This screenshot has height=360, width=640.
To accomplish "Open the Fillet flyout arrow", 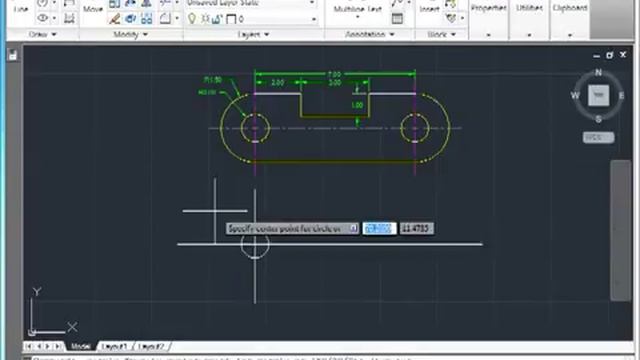I will 177,18.
